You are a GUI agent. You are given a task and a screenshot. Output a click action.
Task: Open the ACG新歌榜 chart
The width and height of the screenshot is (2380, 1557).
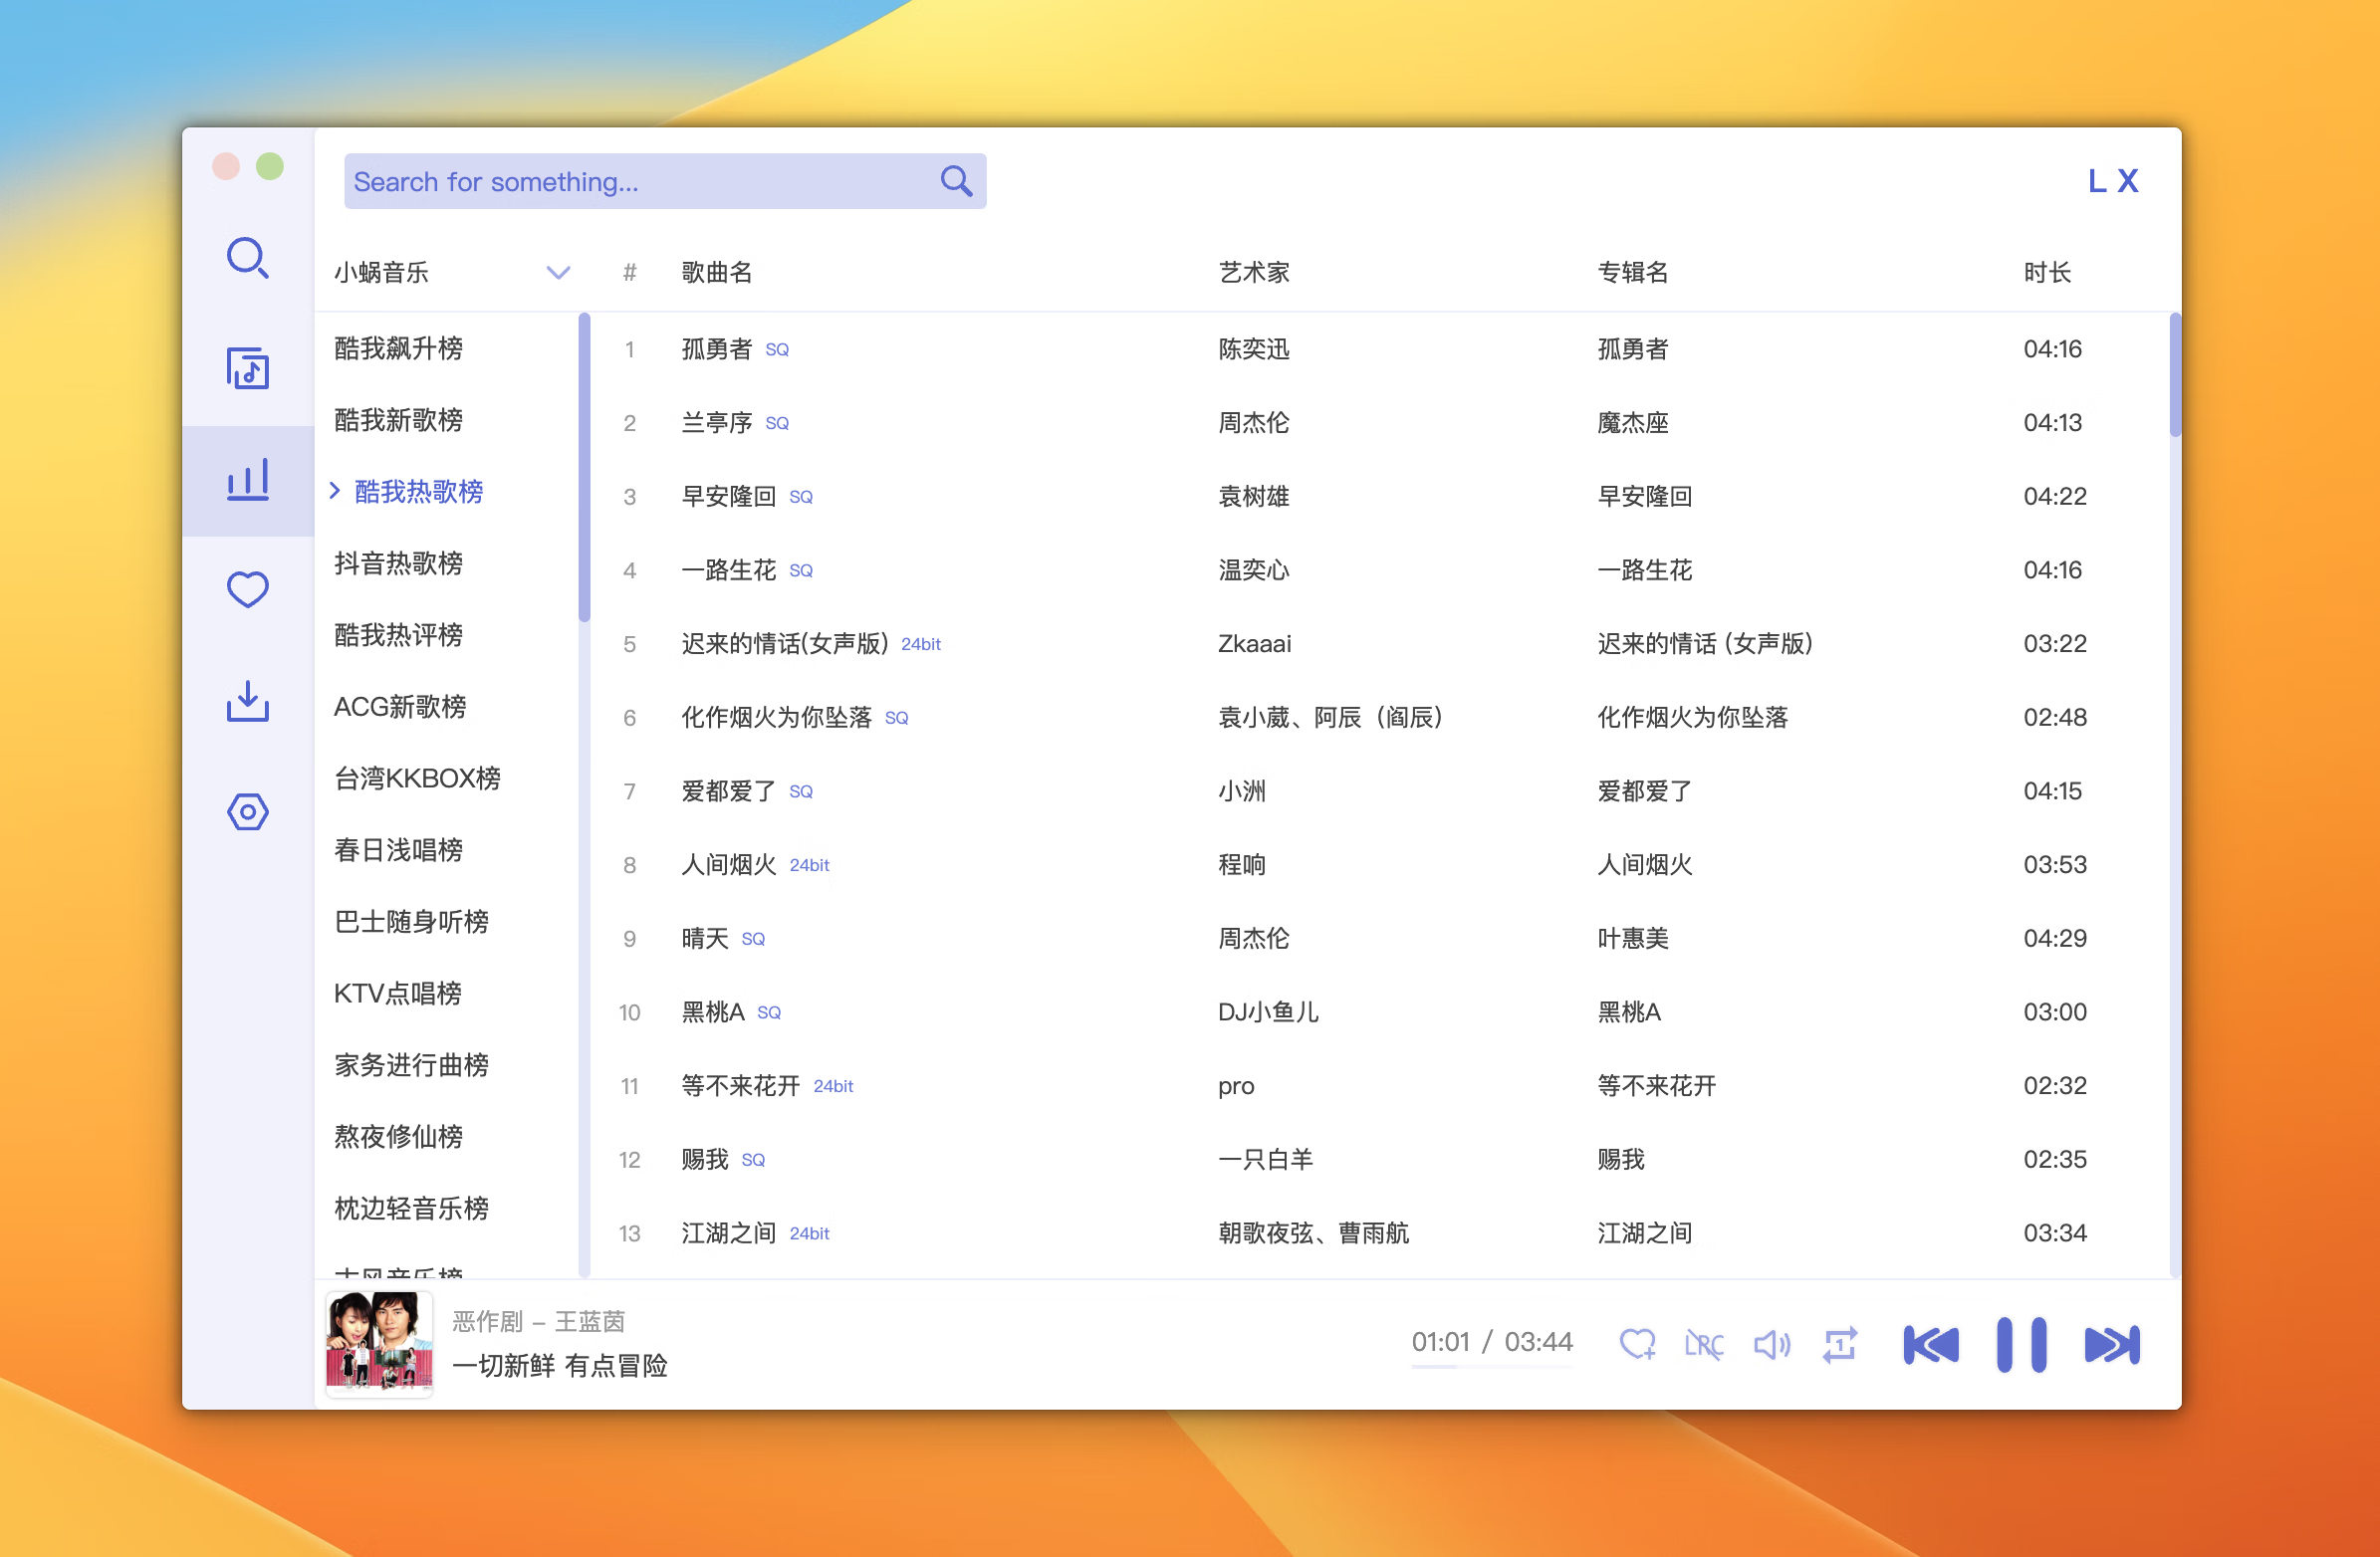pyautogui.click(x=400, y=706)
